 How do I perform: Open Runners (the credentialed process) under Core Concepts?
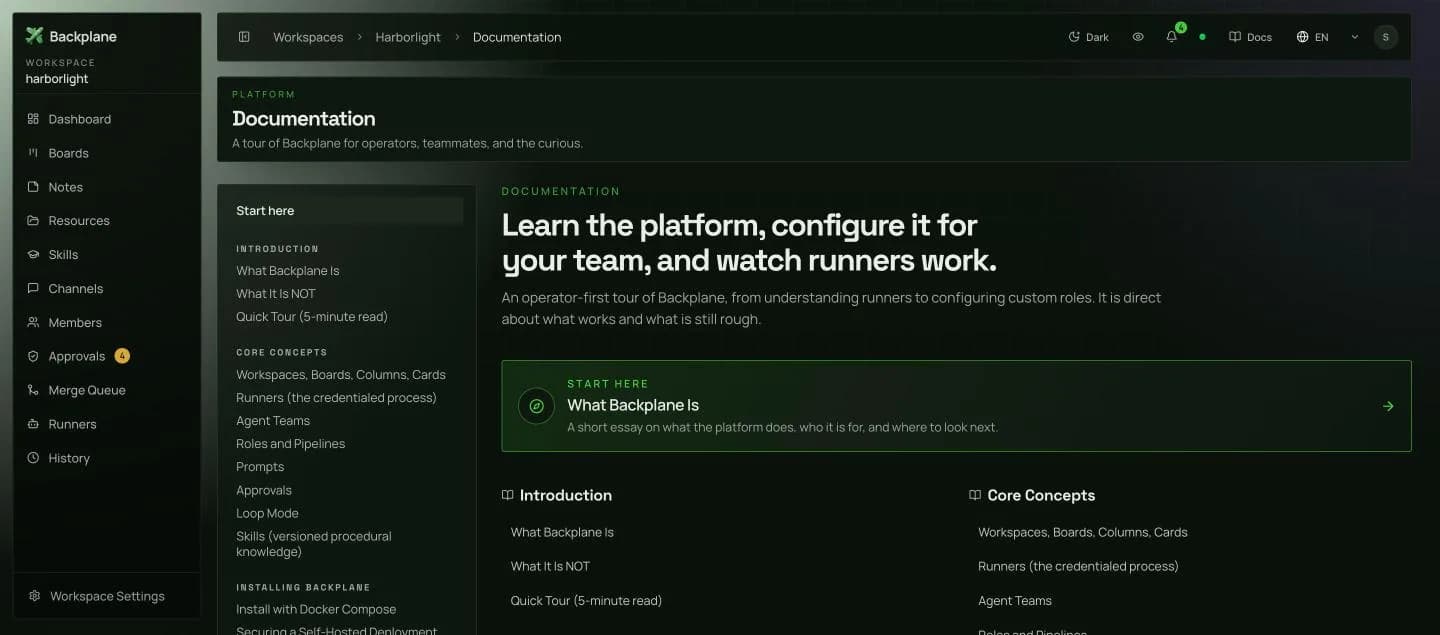(x=1078, y=567)
